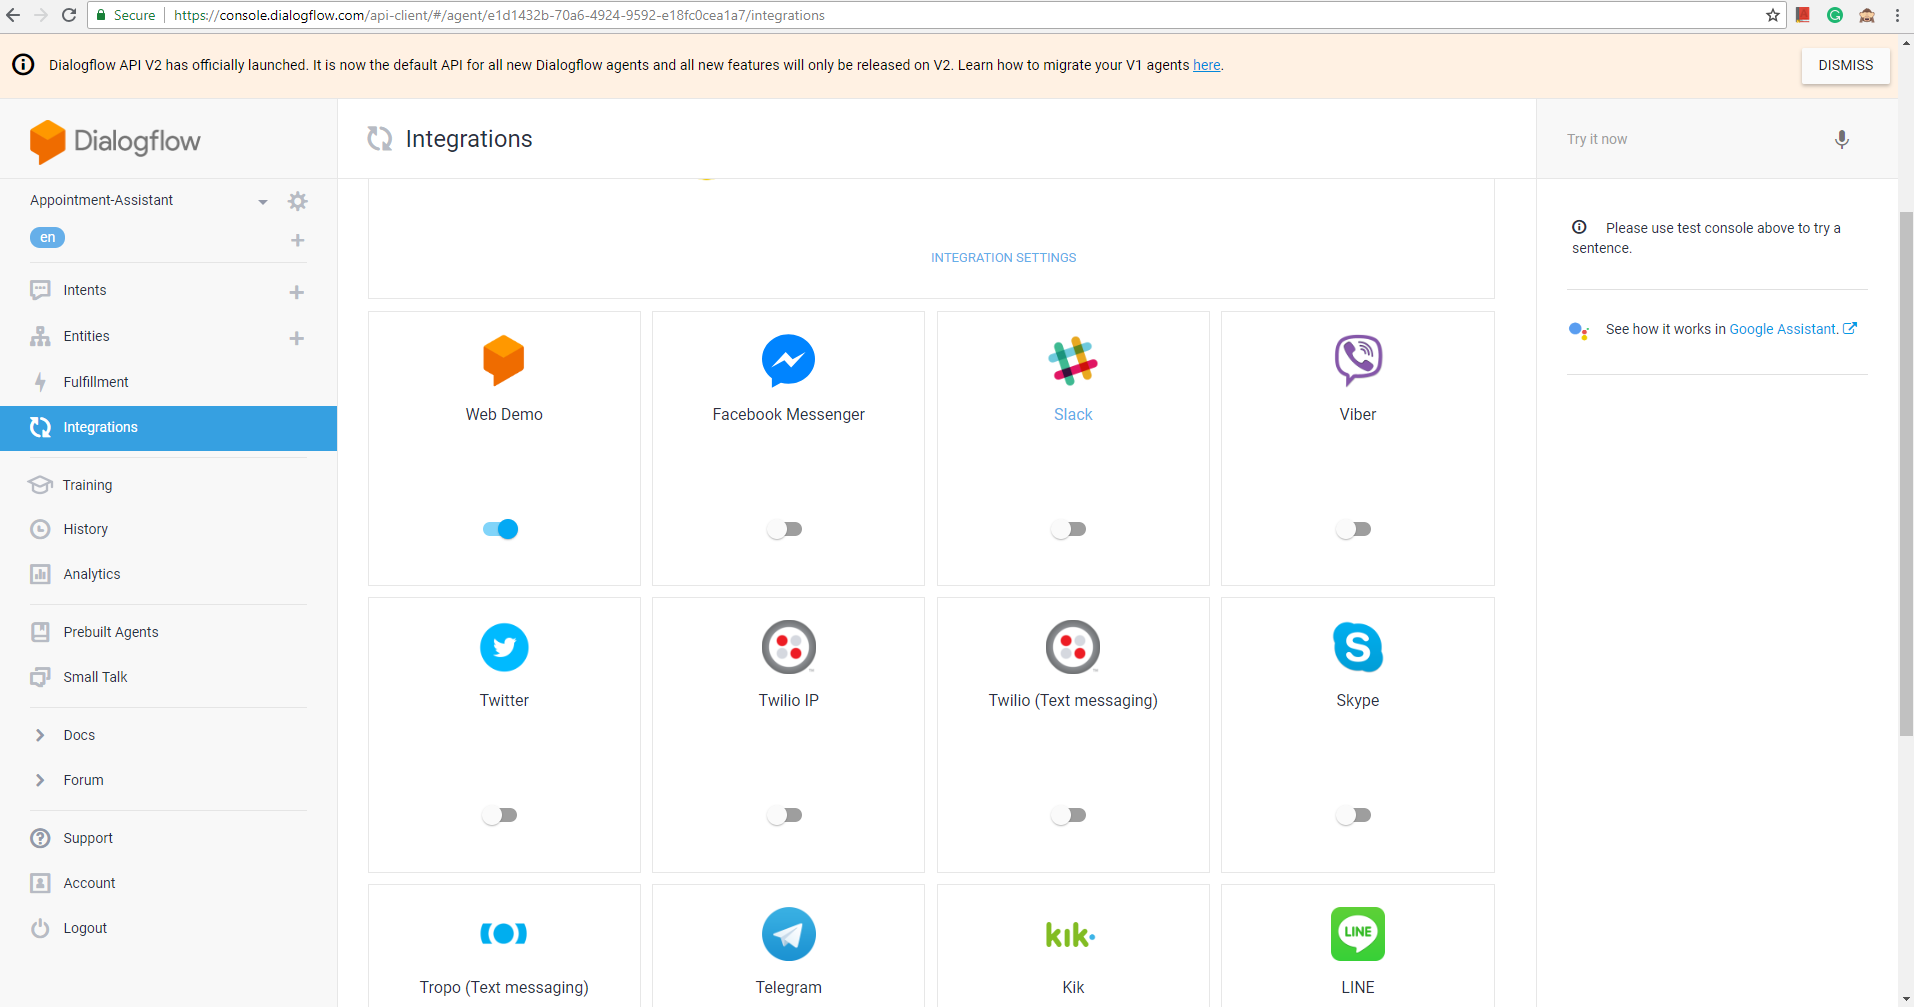The width and height of the screenshot is (1914, 1007).
Task: Open Chrome menu three-dot icon
Action: 1897,15
